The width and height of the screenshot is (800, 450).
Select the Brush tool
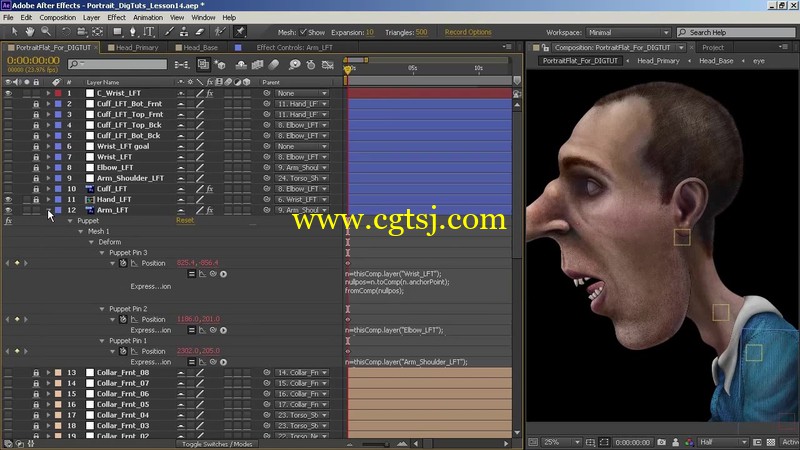[169, 32]
